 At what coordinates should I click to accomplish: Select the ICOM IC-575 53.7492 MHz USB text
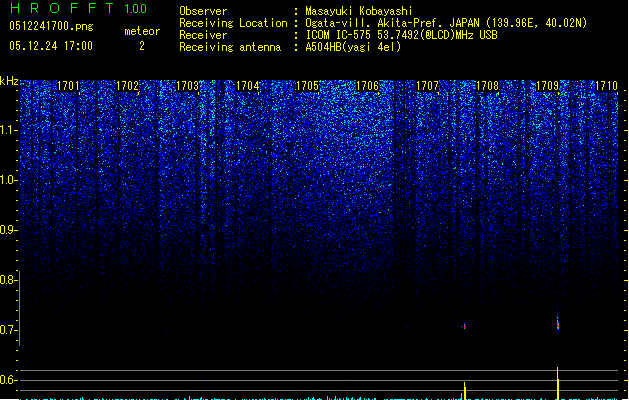tap(402, 35)
